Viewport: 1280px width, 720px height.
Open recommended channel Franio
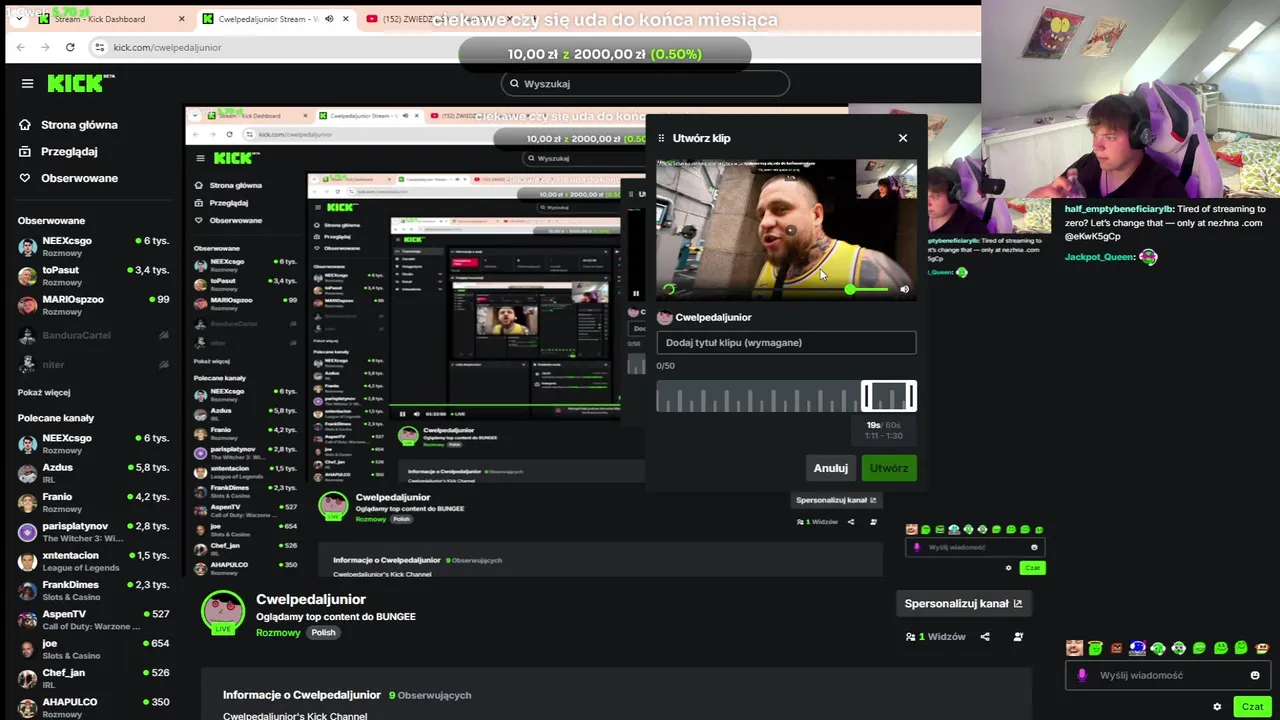tap(93, 502)
